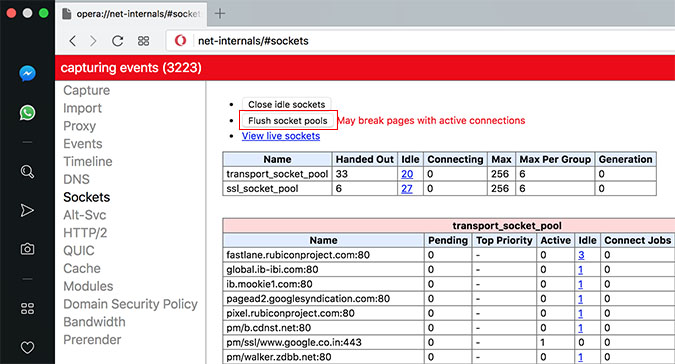Click Handed Out value 33
Viewport: 675px width, 364px height.
(x=342, y=174)
